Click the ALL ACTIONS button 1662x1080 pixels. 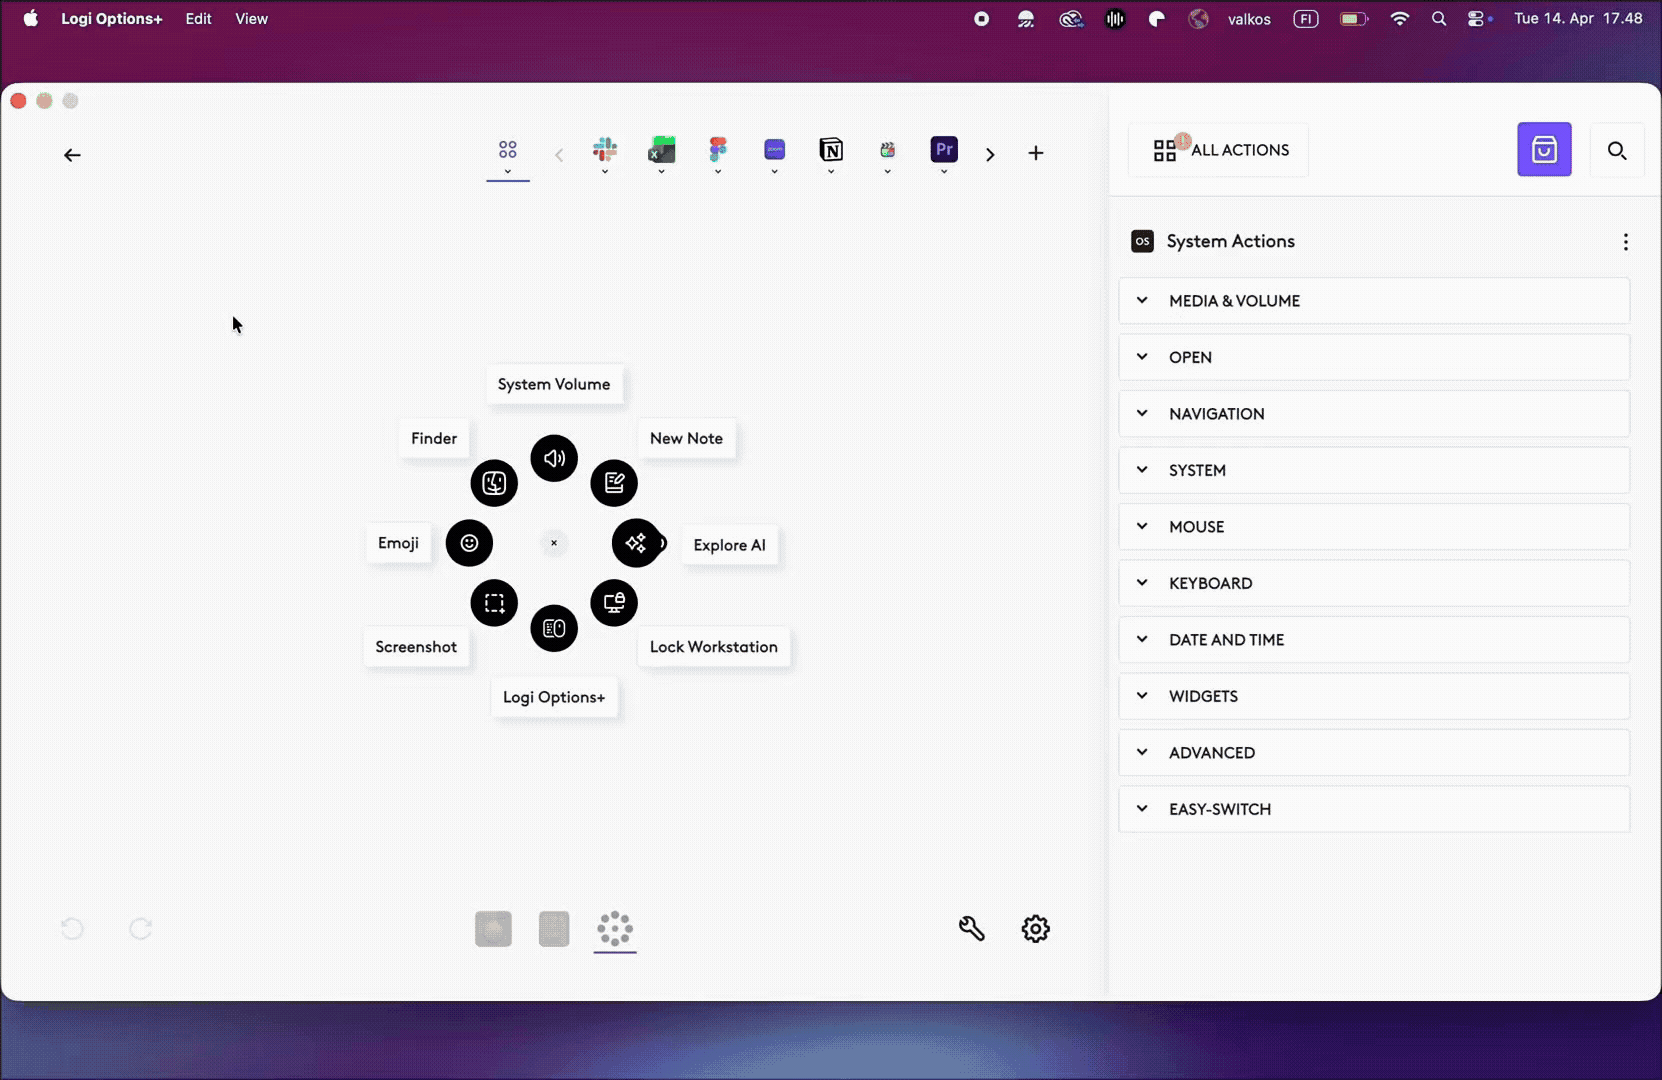tap(1220, 150)
